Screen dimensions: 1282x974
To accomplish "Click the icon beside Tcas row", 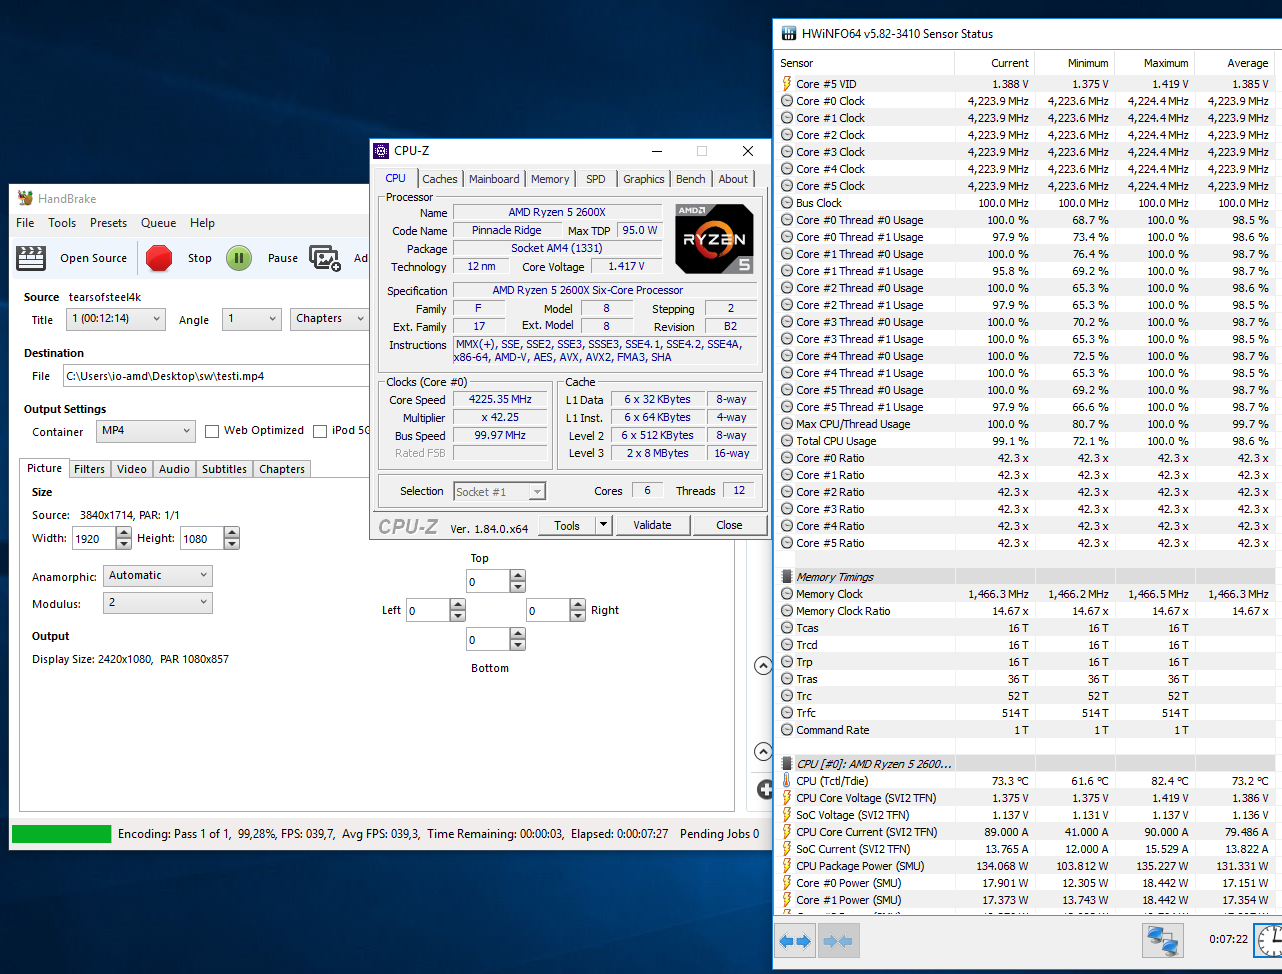I will coord(787,628).
